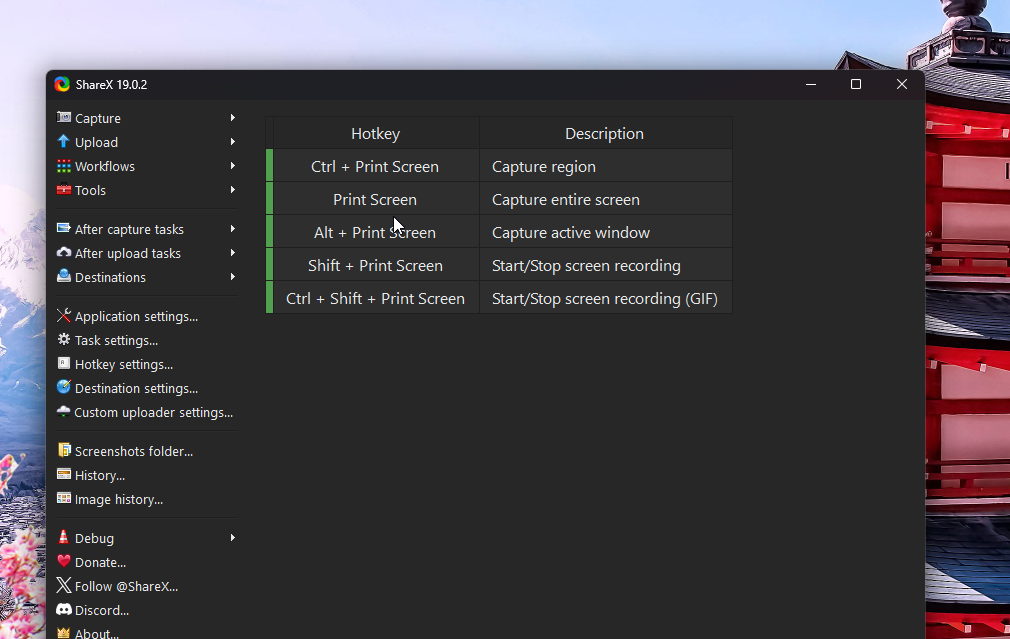Click the Capture camera icon
Viewport: 1010px width, 639px height.
[63, 117]
